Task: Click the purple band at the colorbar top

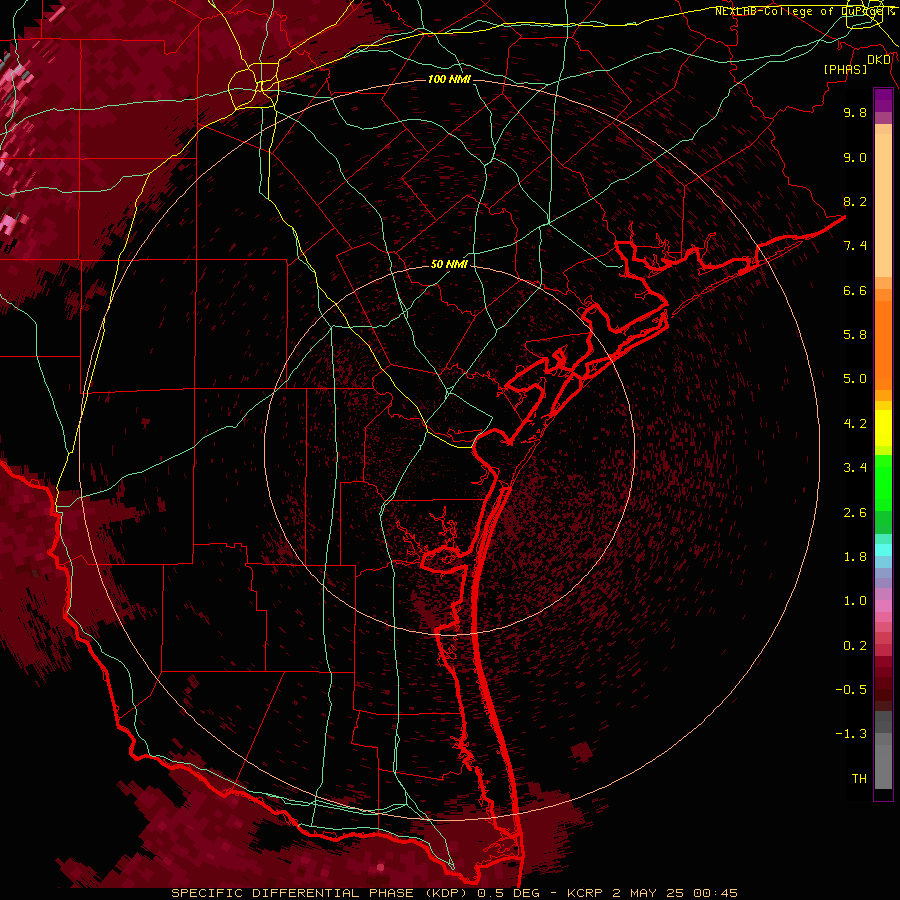Action: pyautogui.click(x=883, y=100)
